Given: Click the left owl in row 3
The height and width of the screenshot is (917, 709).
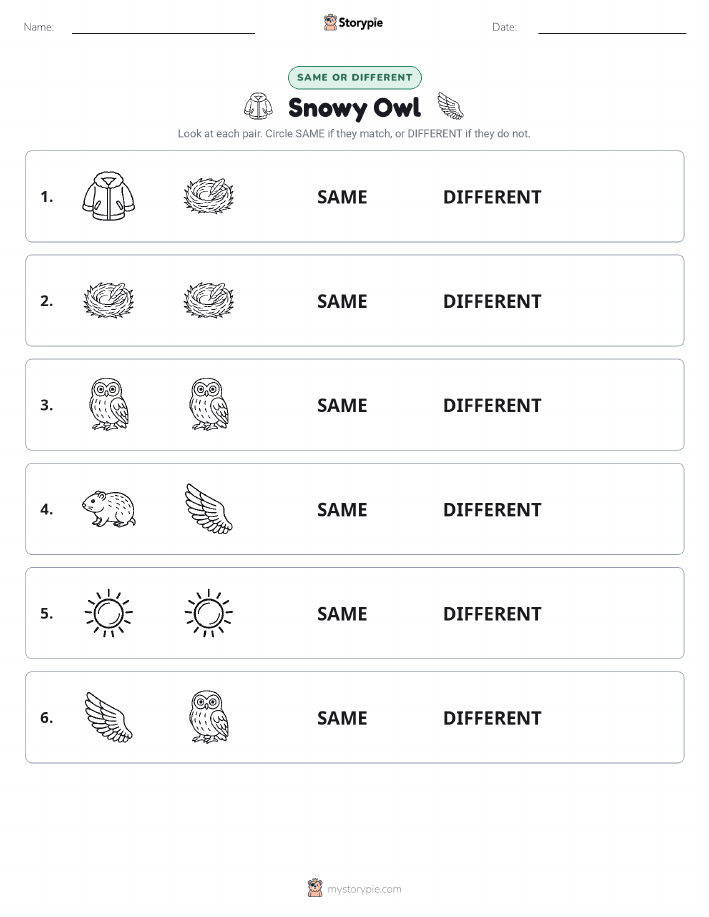Looking at the screenshot, I should coord(109,405).
